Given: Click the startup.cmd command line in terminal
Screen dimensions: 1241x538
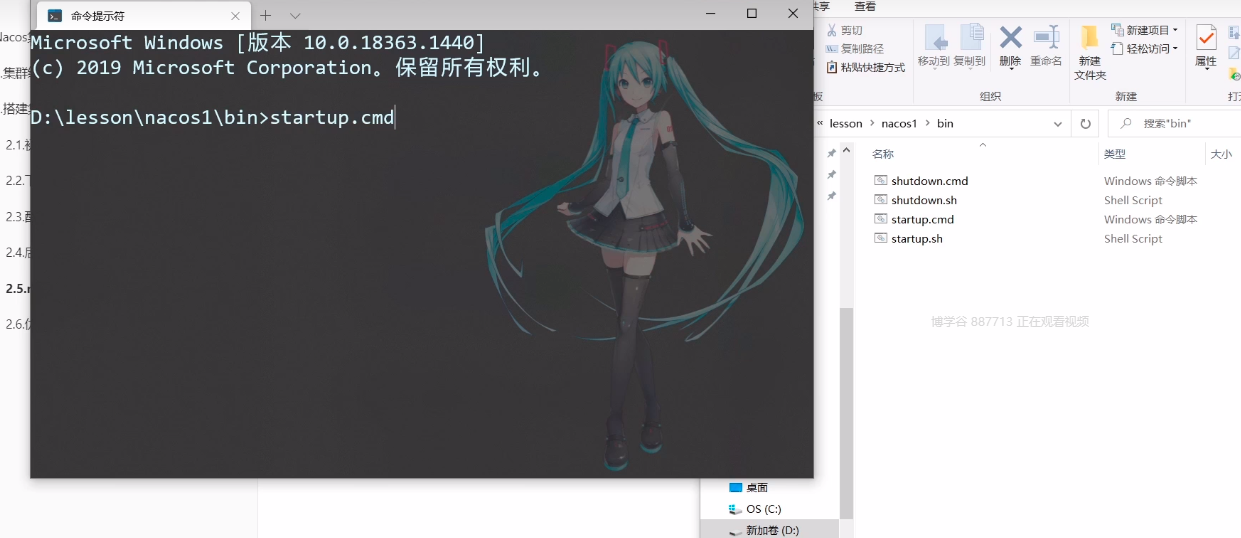Looking at the screenshot, I should click(212, 118).
